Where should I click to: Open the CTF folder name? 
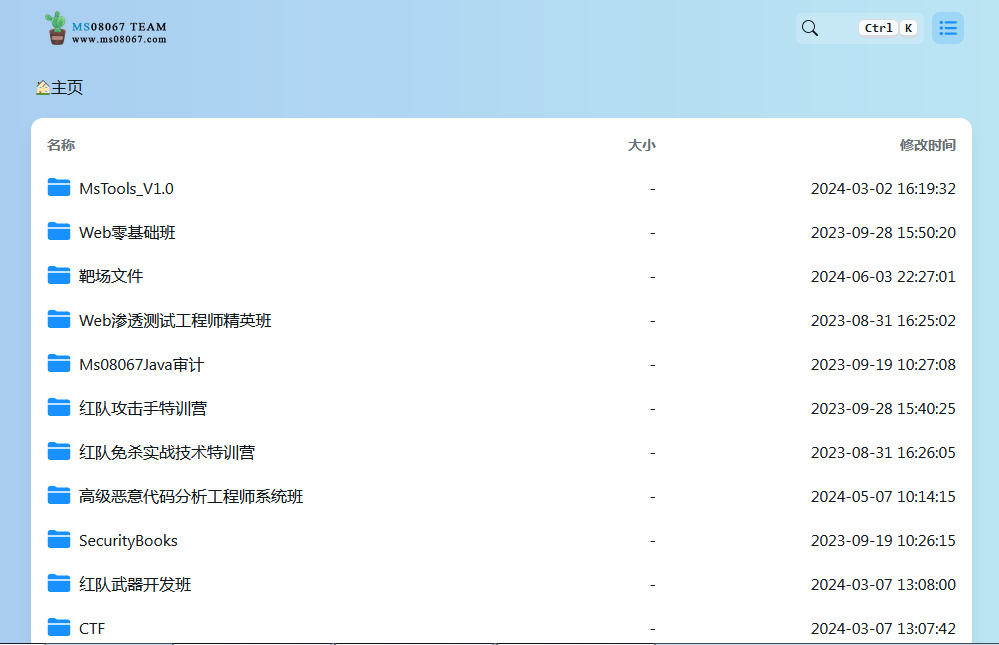point(92,628)
